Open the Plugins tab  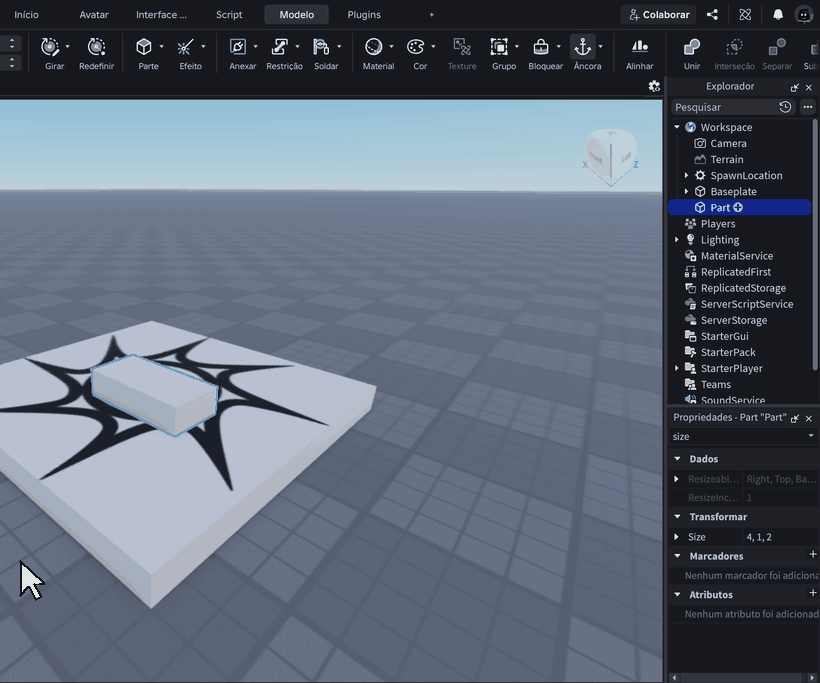(364, 15)
